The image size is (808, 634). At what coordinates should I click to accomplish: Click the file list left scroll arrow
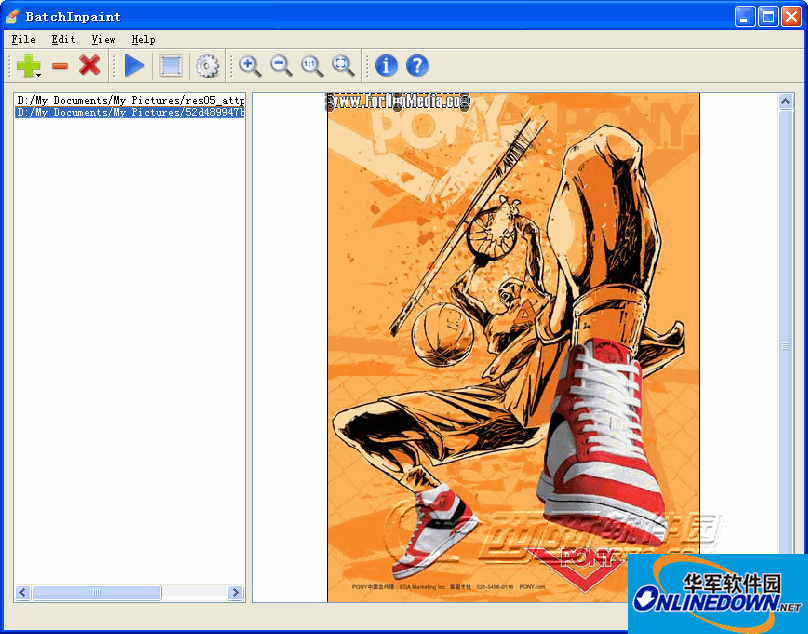click(x=22, y=592)
